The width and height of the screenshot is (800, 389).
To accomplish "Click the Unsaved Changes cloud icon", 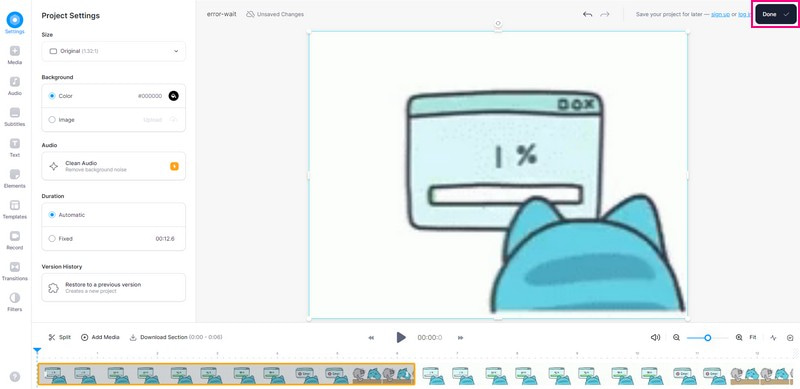I will (251, 14).
